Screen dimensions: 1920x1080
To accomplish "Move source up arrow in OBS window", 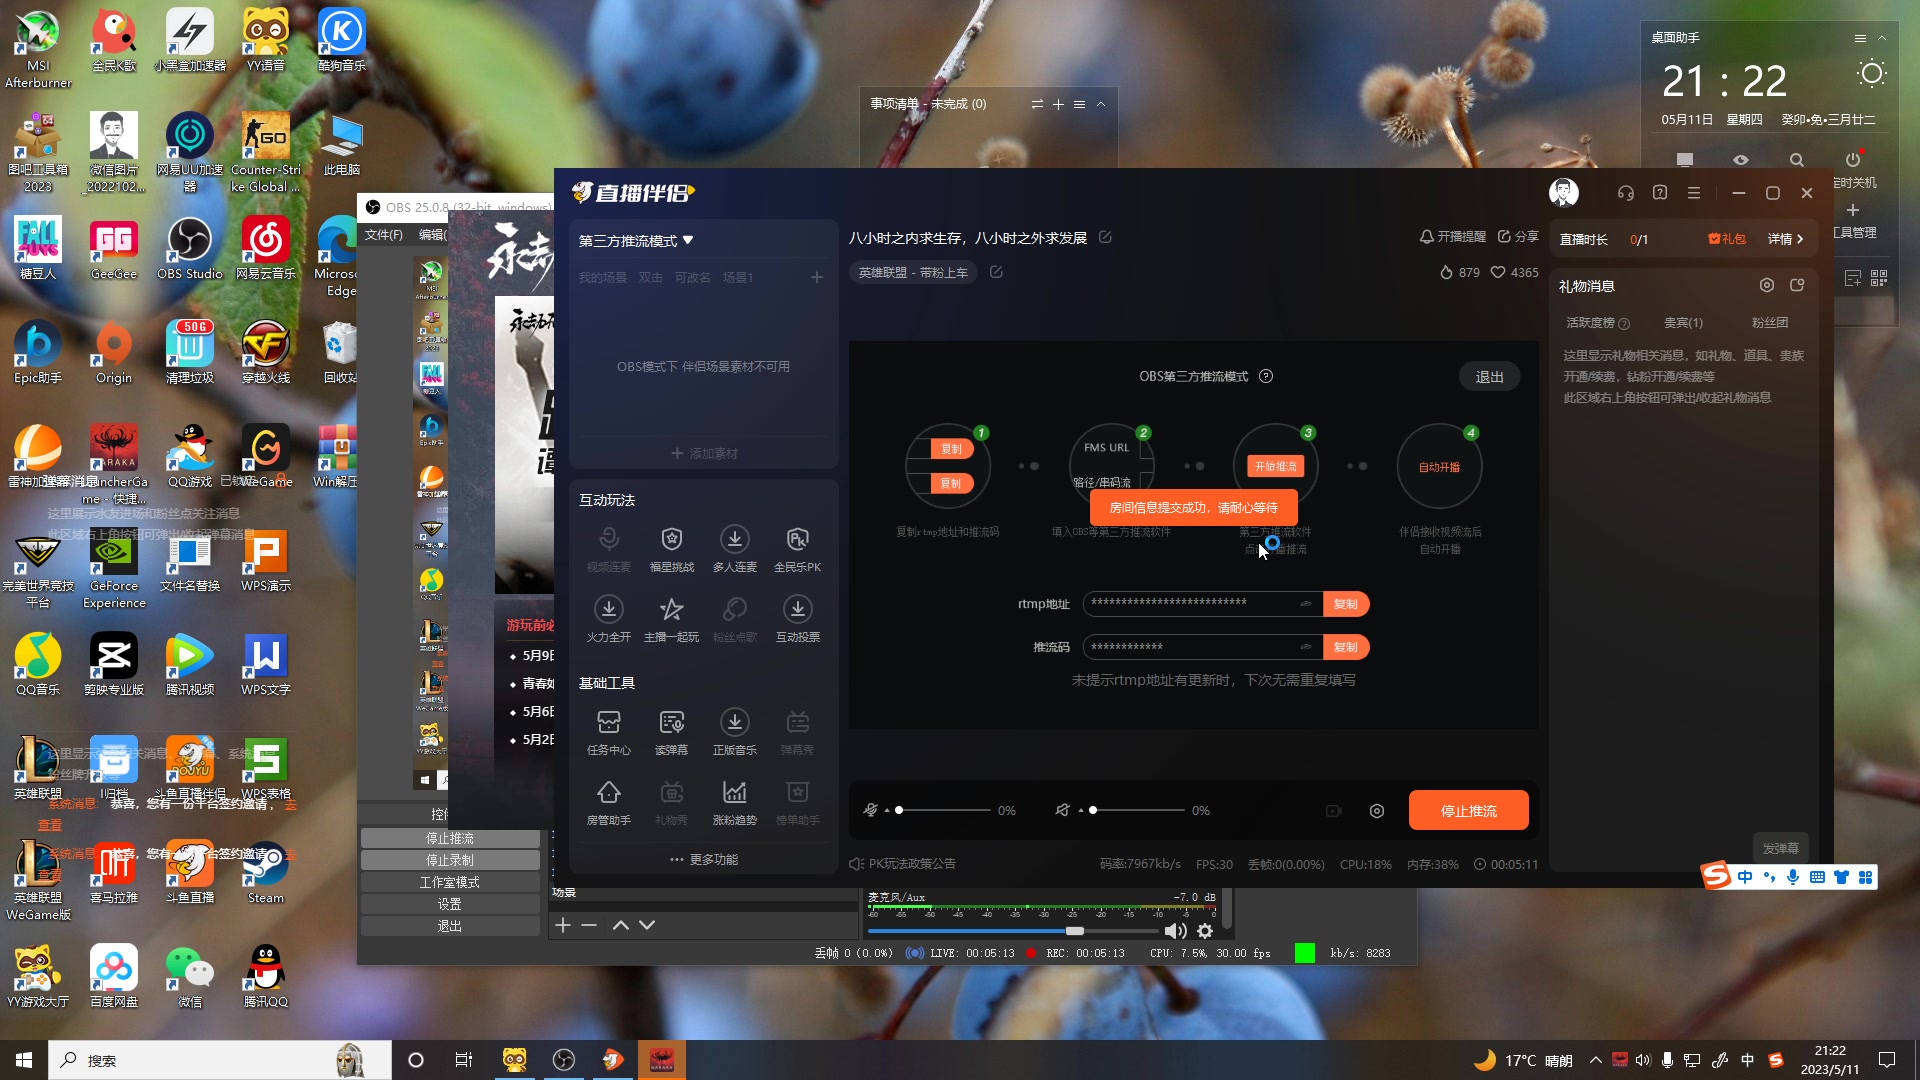I will coord(620,925).
